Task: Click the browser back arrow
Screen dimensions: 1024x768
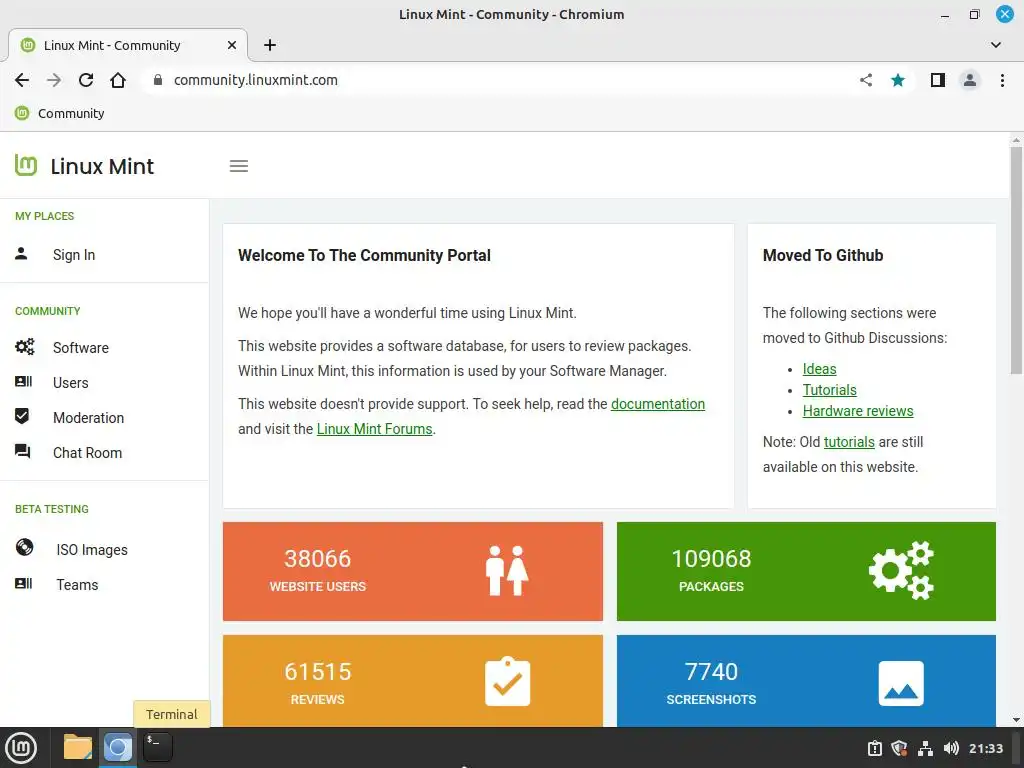Action: (22, 80)
